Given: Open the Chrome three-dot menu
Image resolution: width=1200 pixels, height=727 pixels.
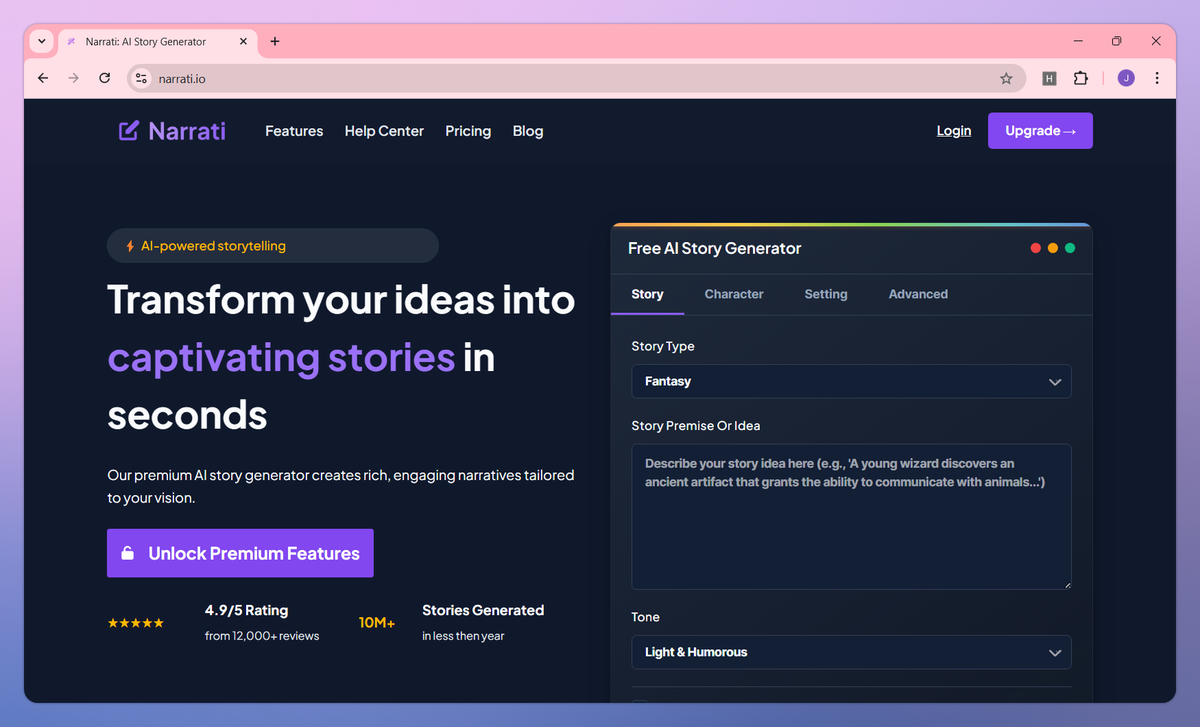Looking at the screenshot, I should click(1157, 78).
